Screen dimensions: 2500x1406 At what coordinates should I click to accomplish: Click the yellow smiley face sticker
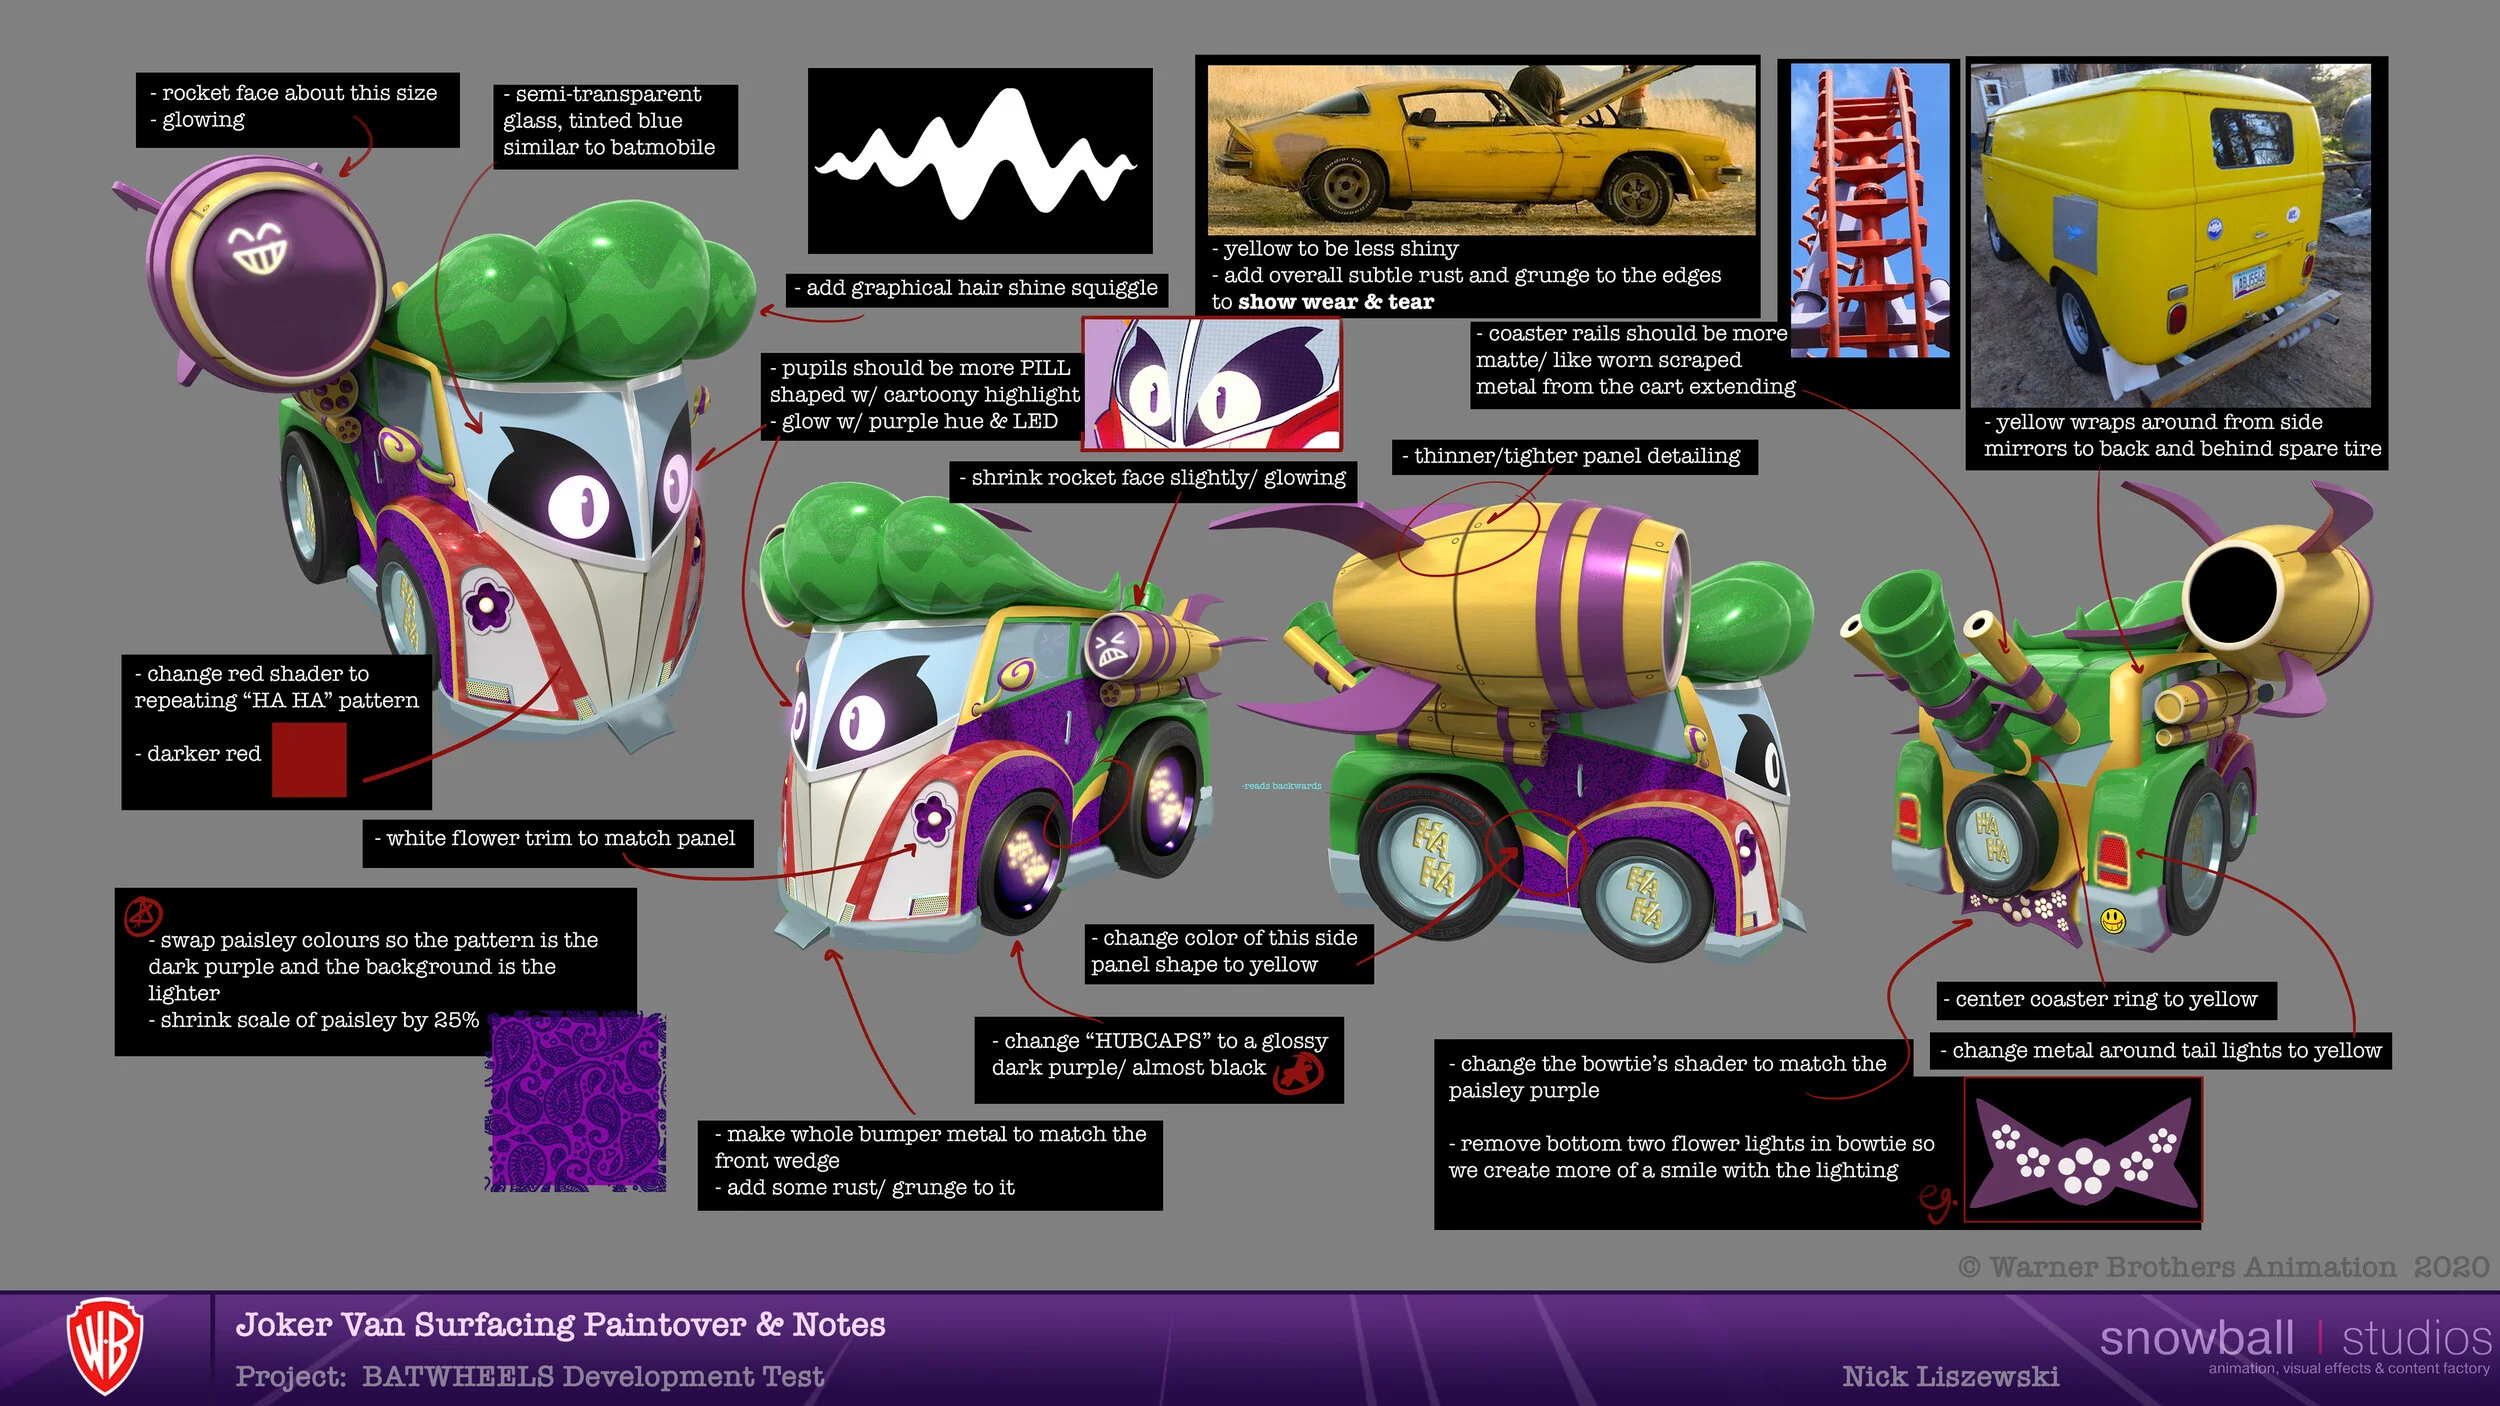[2112, 920]
